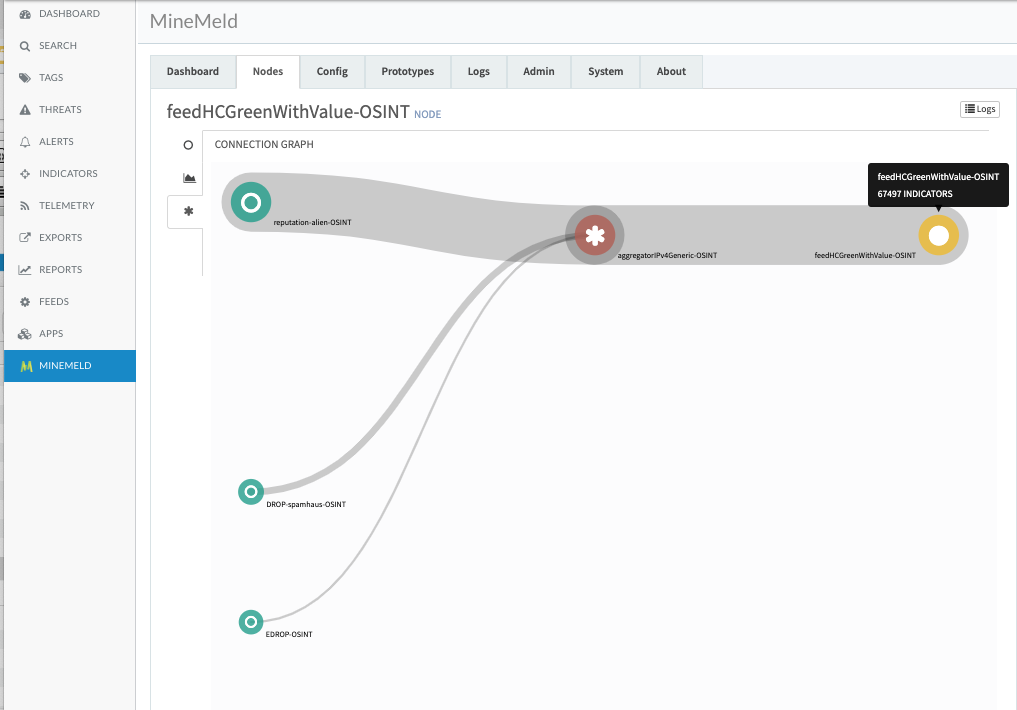The width and height of the screenshot is (1017, 710).
Task: Click the Feeds gear icon
Action: pos(25,302)
